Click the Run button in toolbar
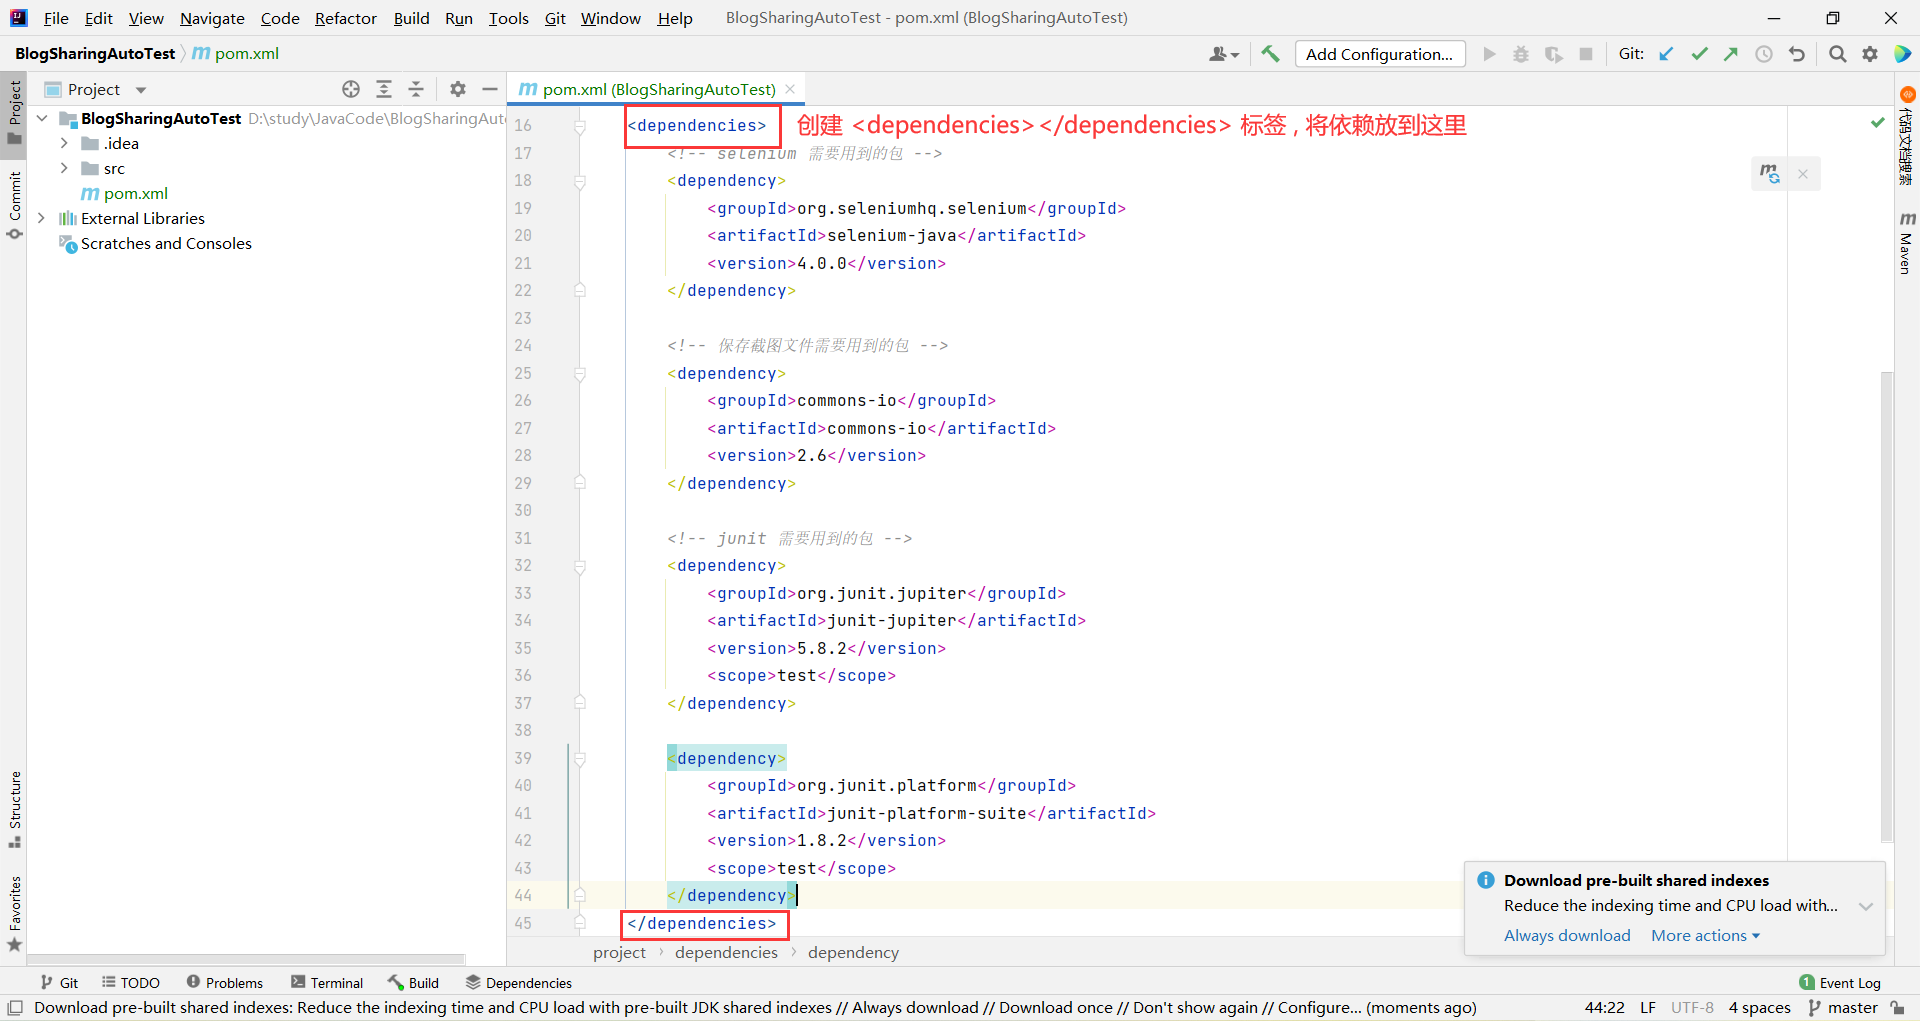Screen dimensions: 1920x1021 [x=1489, y=54]
